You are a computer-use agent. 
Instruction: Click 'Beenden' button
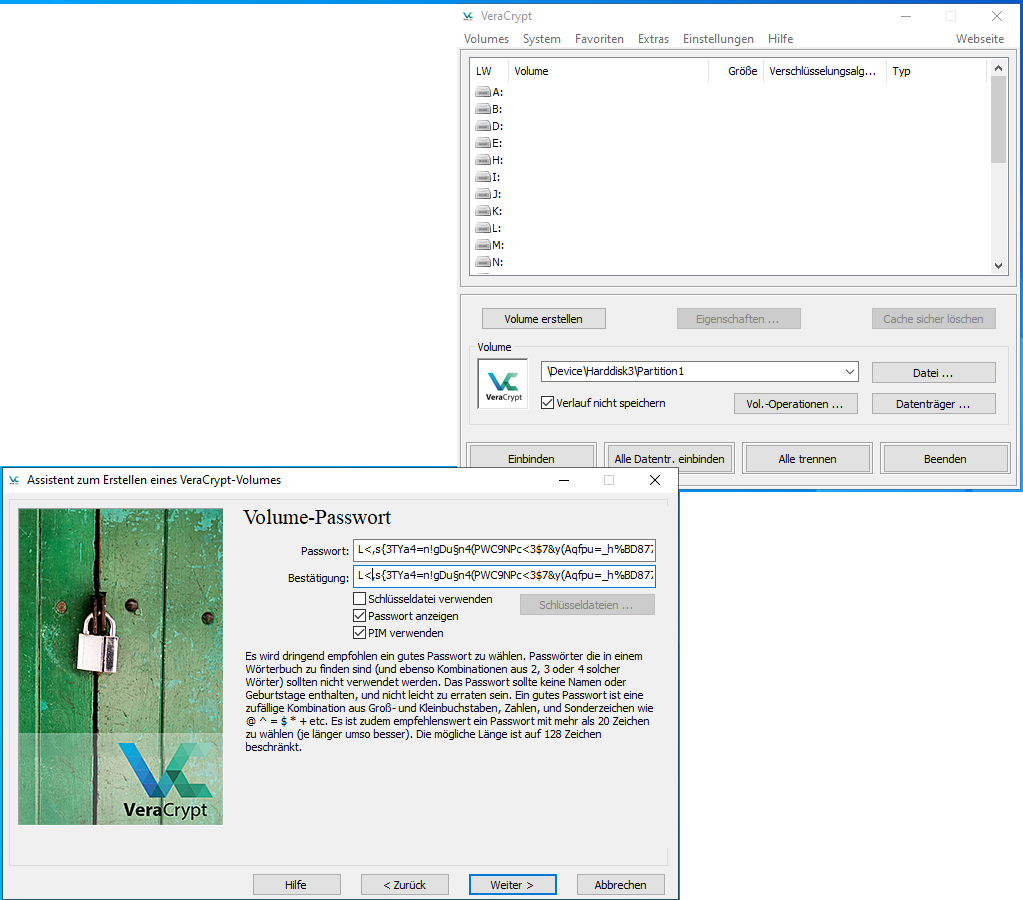(x=945, y=458)
